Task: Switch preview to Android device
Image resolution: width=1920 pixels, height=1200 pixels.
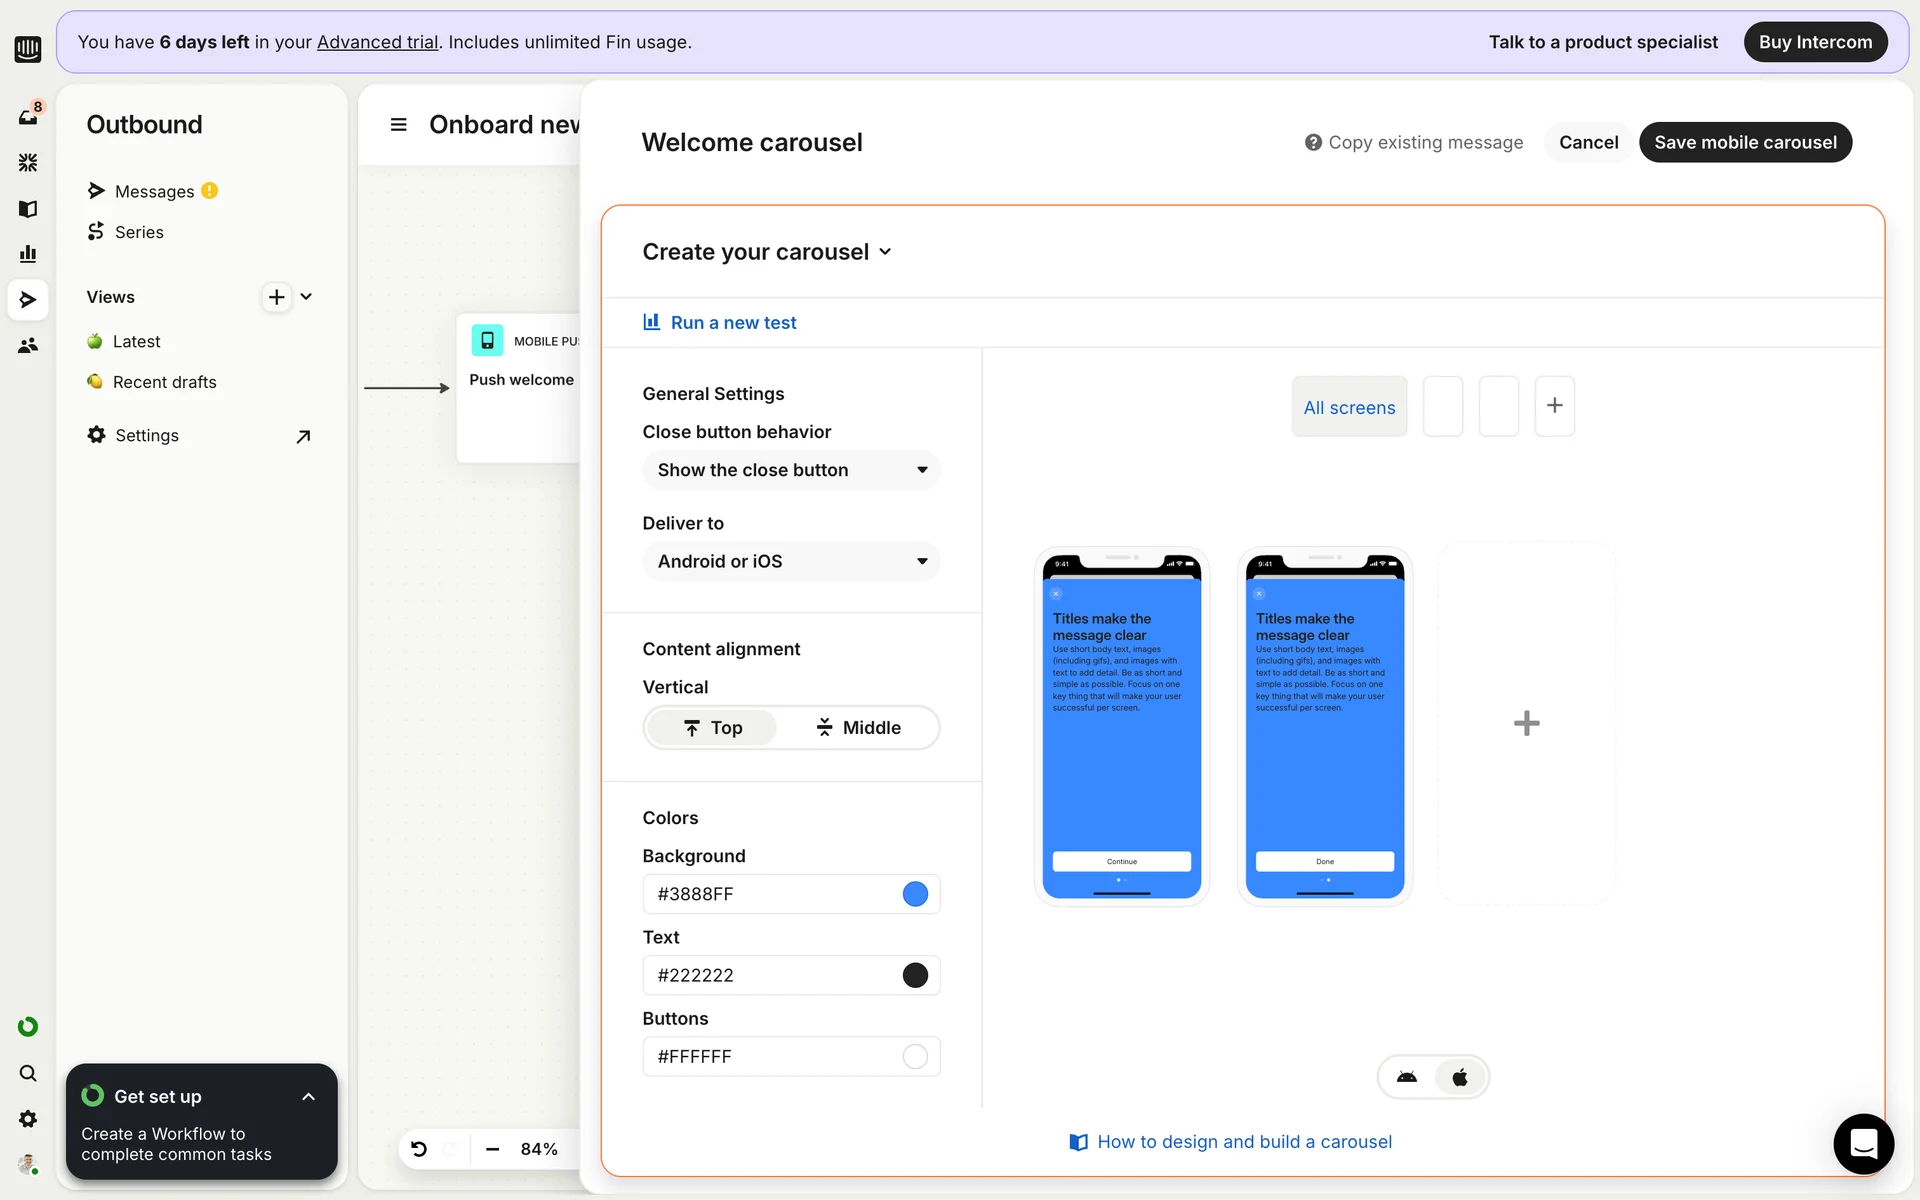Action: click(x=1407, y=1077)
